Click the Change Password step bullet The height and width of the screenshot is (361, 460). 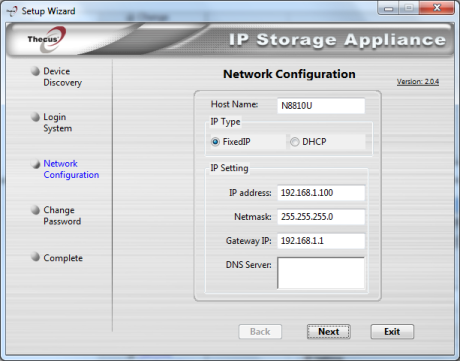point(35,210)
